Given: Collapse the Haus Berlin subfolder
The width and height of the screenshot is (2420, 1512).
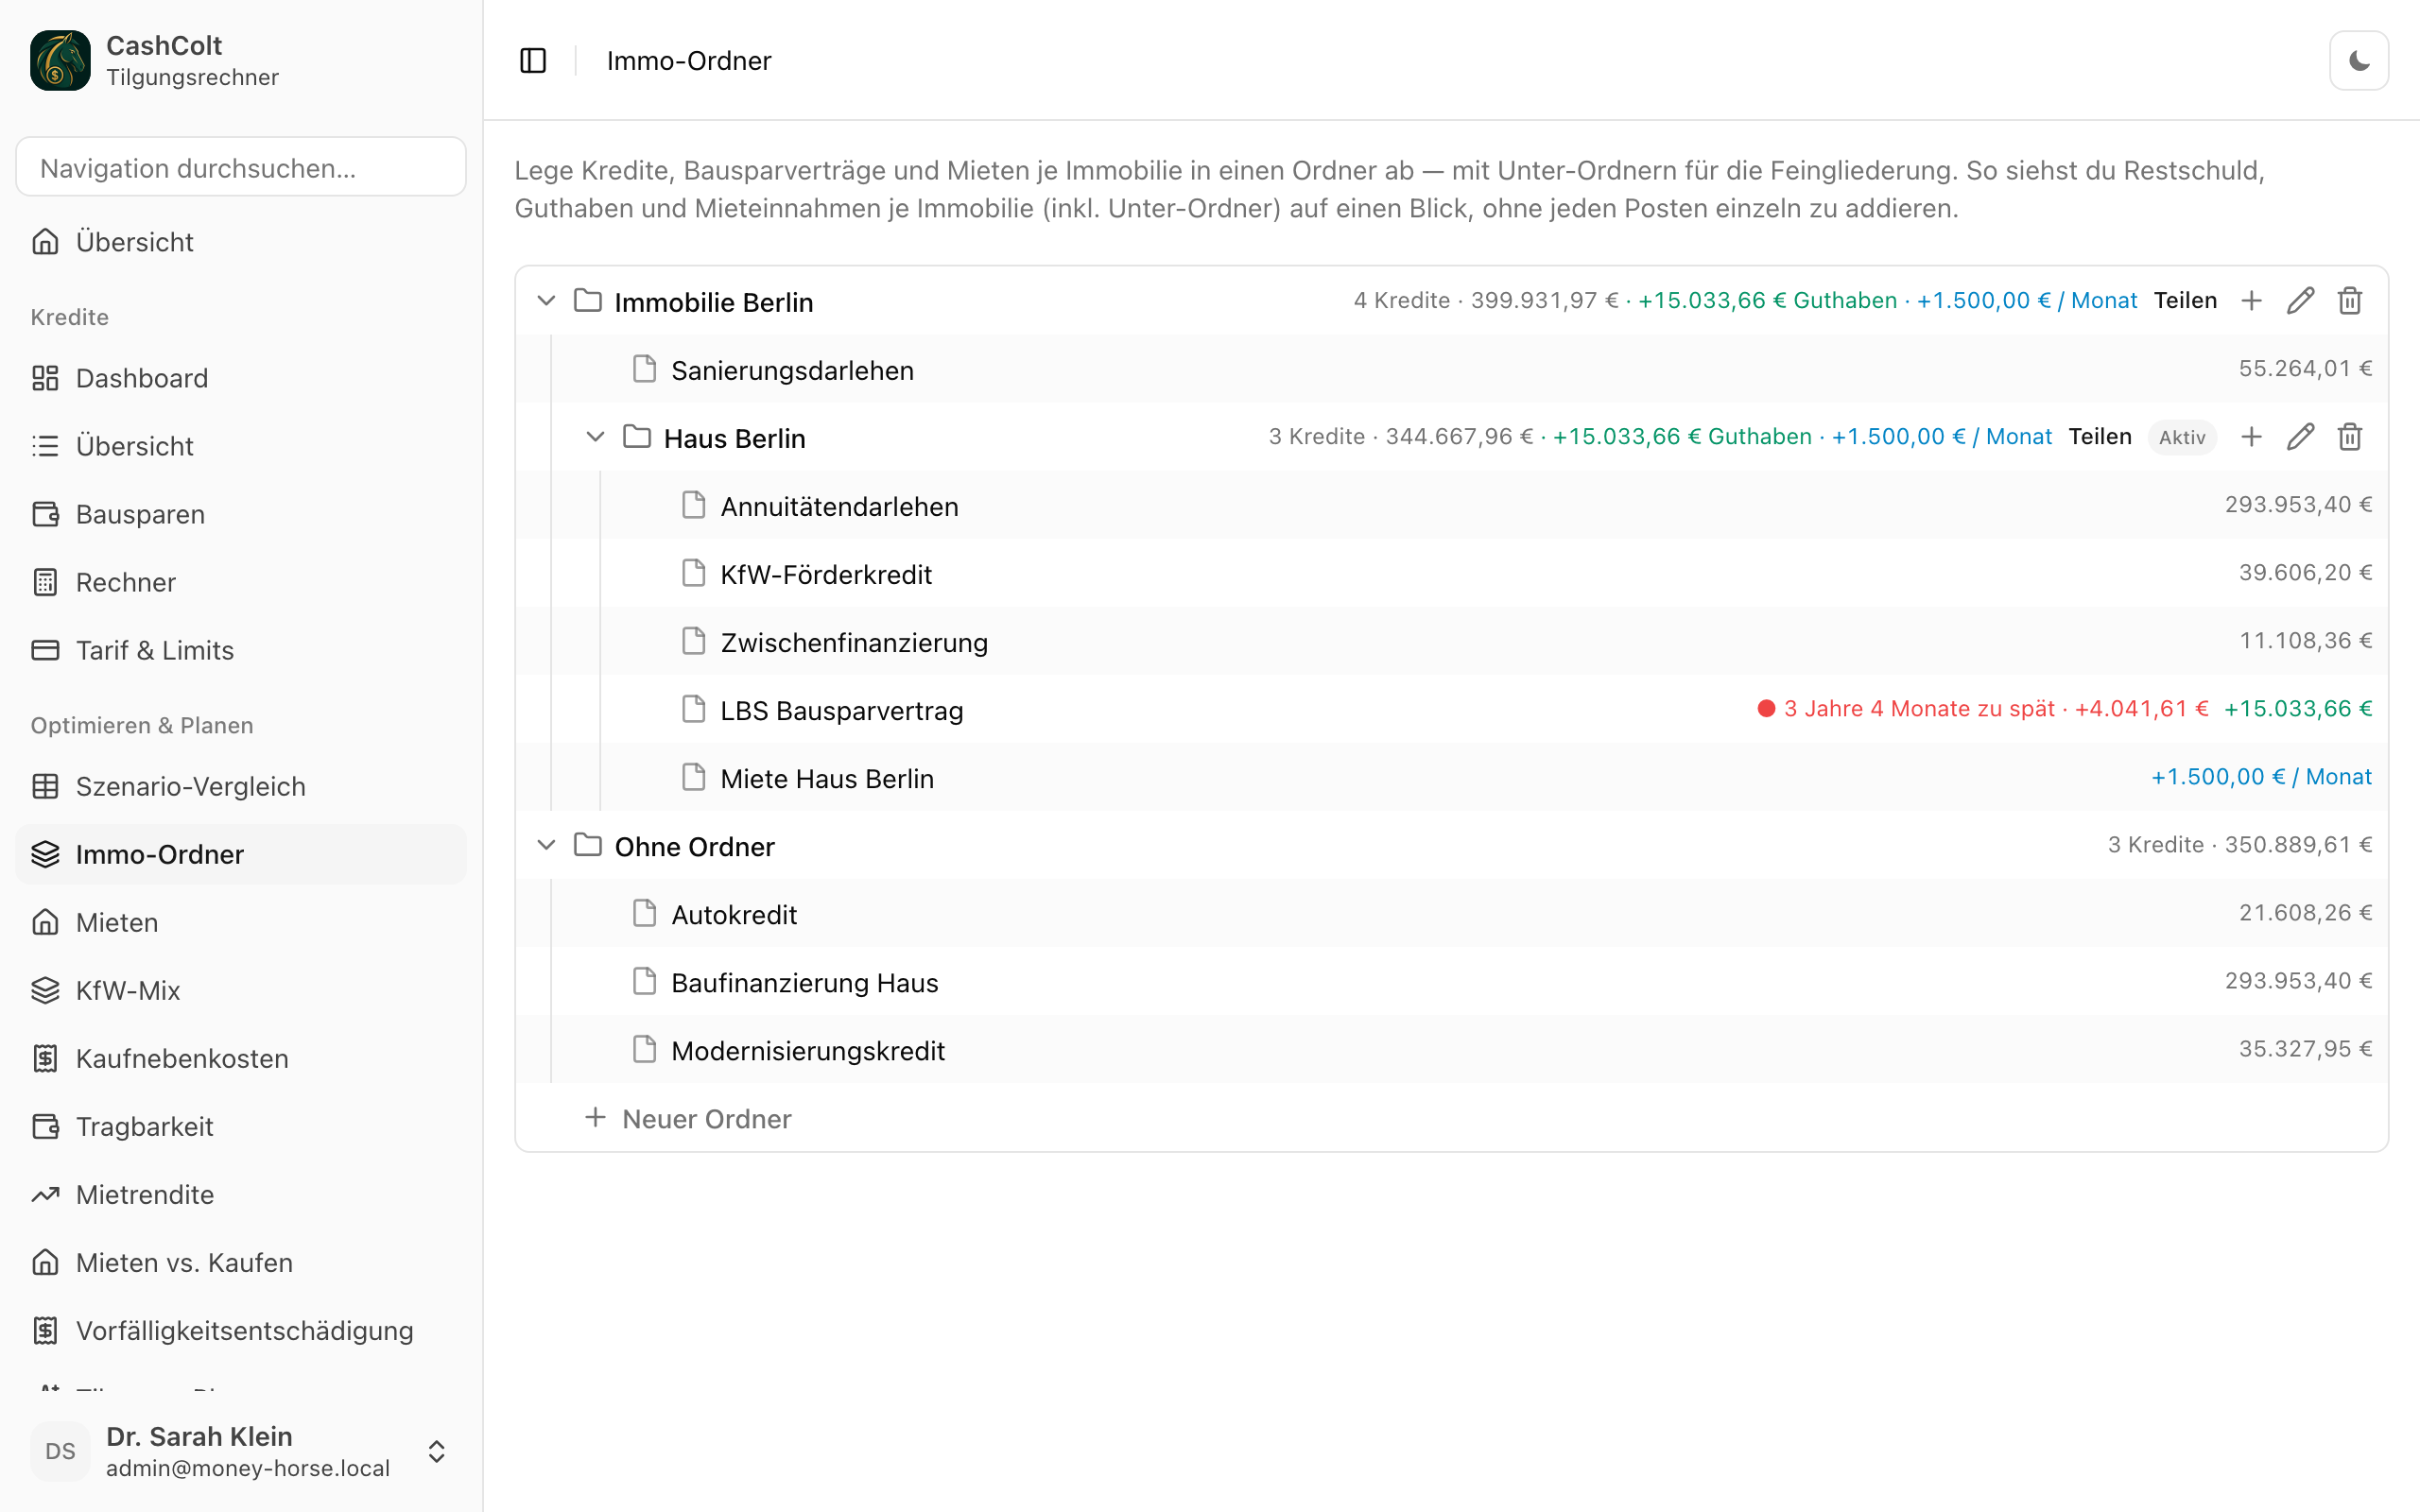Looking at the screenshot, I should pos(595,437).
